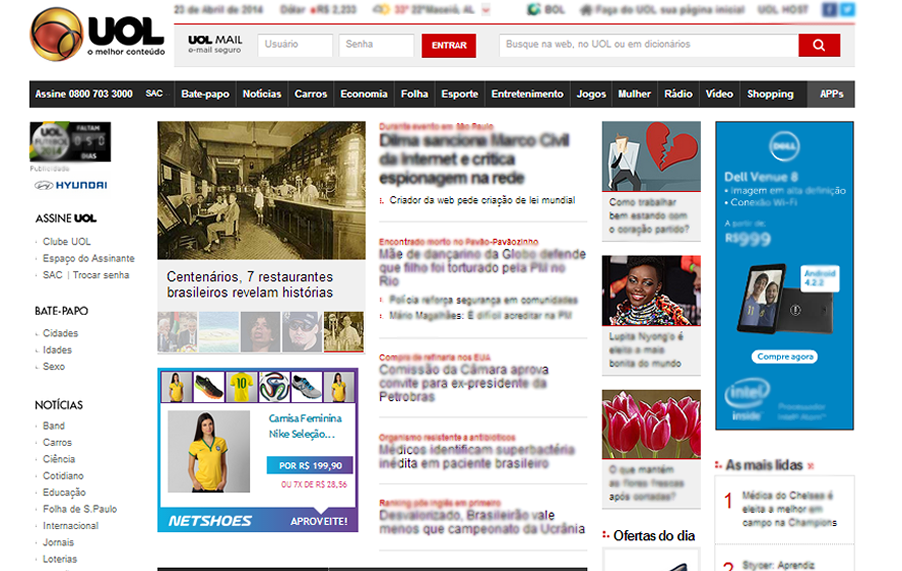Viewport: 902px width, 571px height.
Task: Open the Carros menu item
Action: point(311,94)
